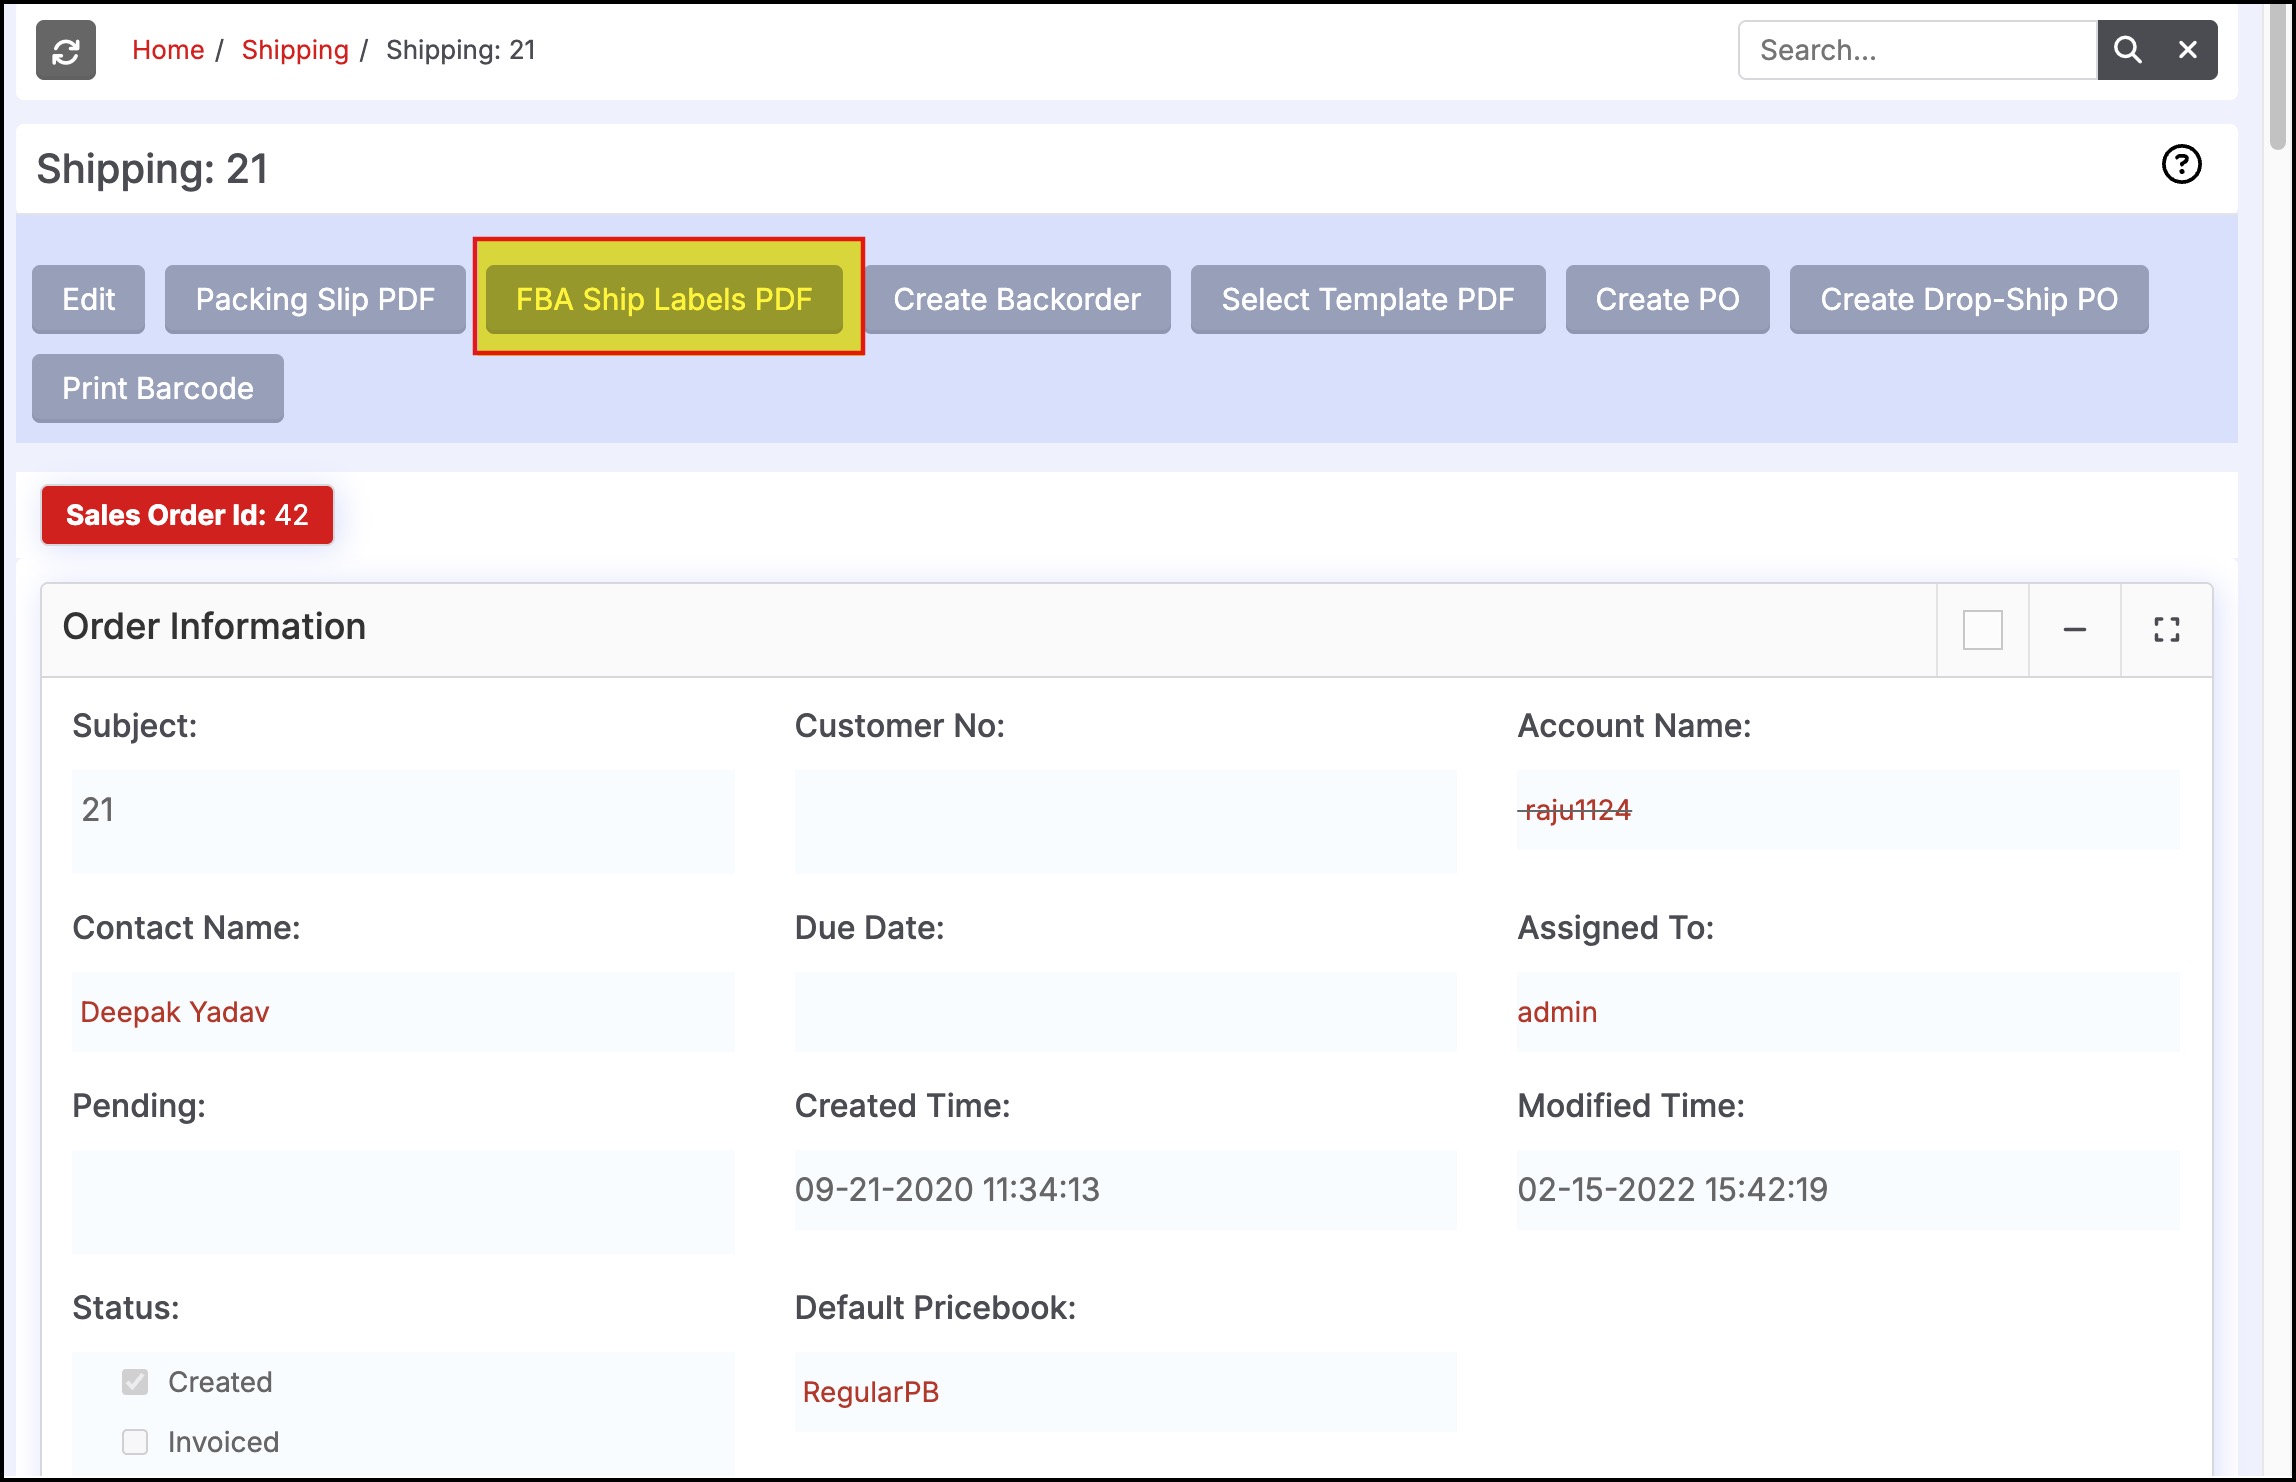The image size is (2296, 1482).
Task: Click the search magnifier icon
Action: 2127,50
